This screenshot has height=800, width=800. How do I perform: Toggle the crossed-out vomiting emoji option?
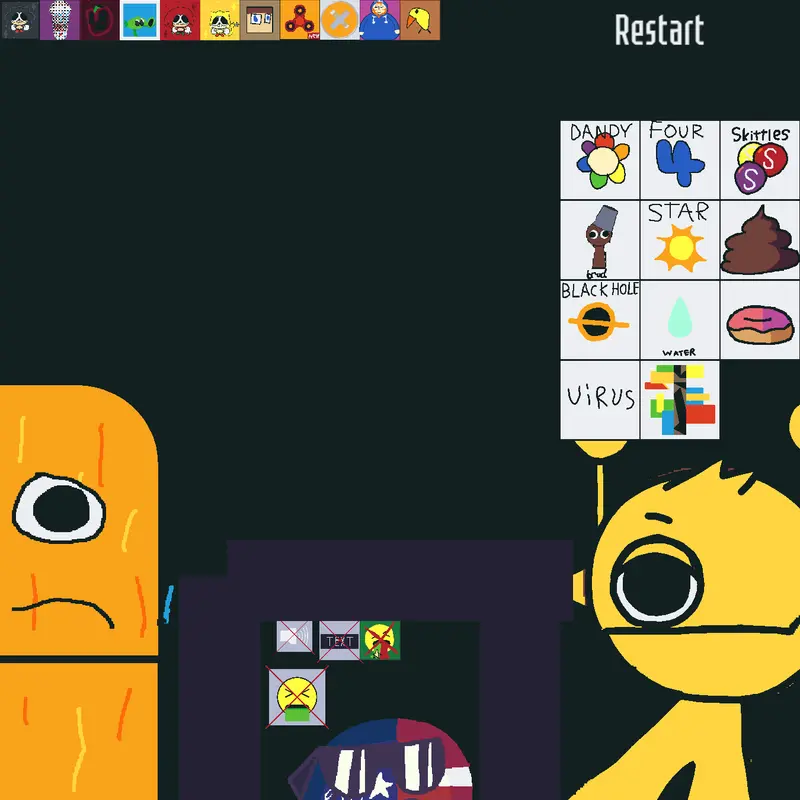[297, 697]
